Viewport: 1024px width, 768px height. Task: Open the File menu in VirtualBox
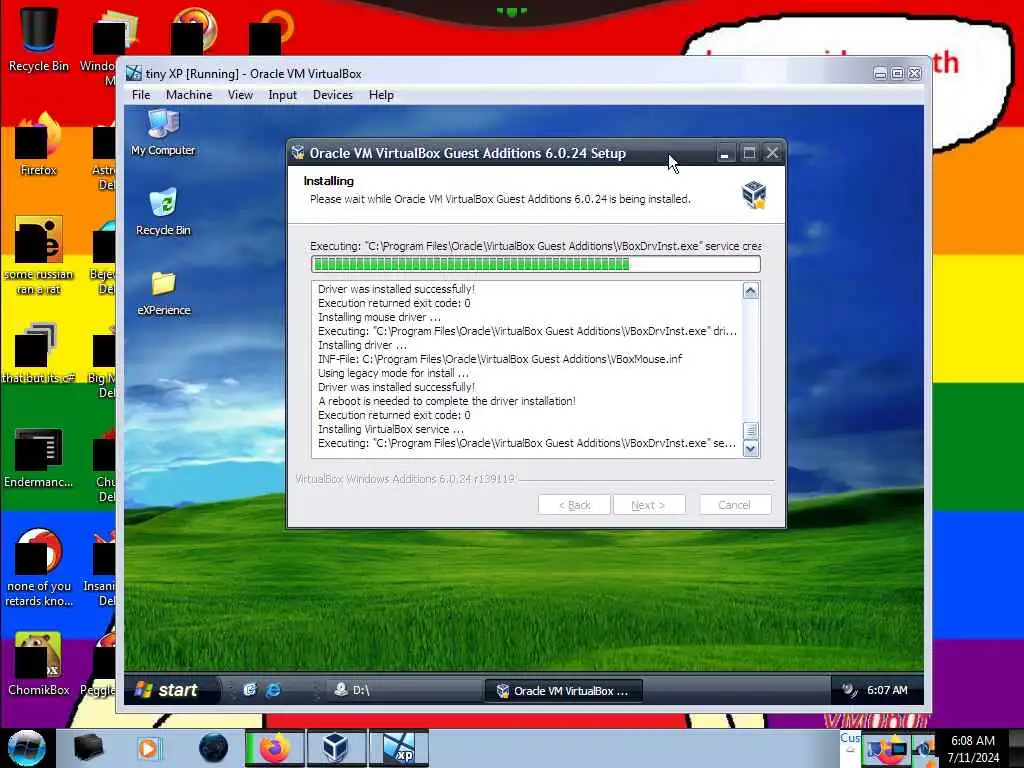141,95
